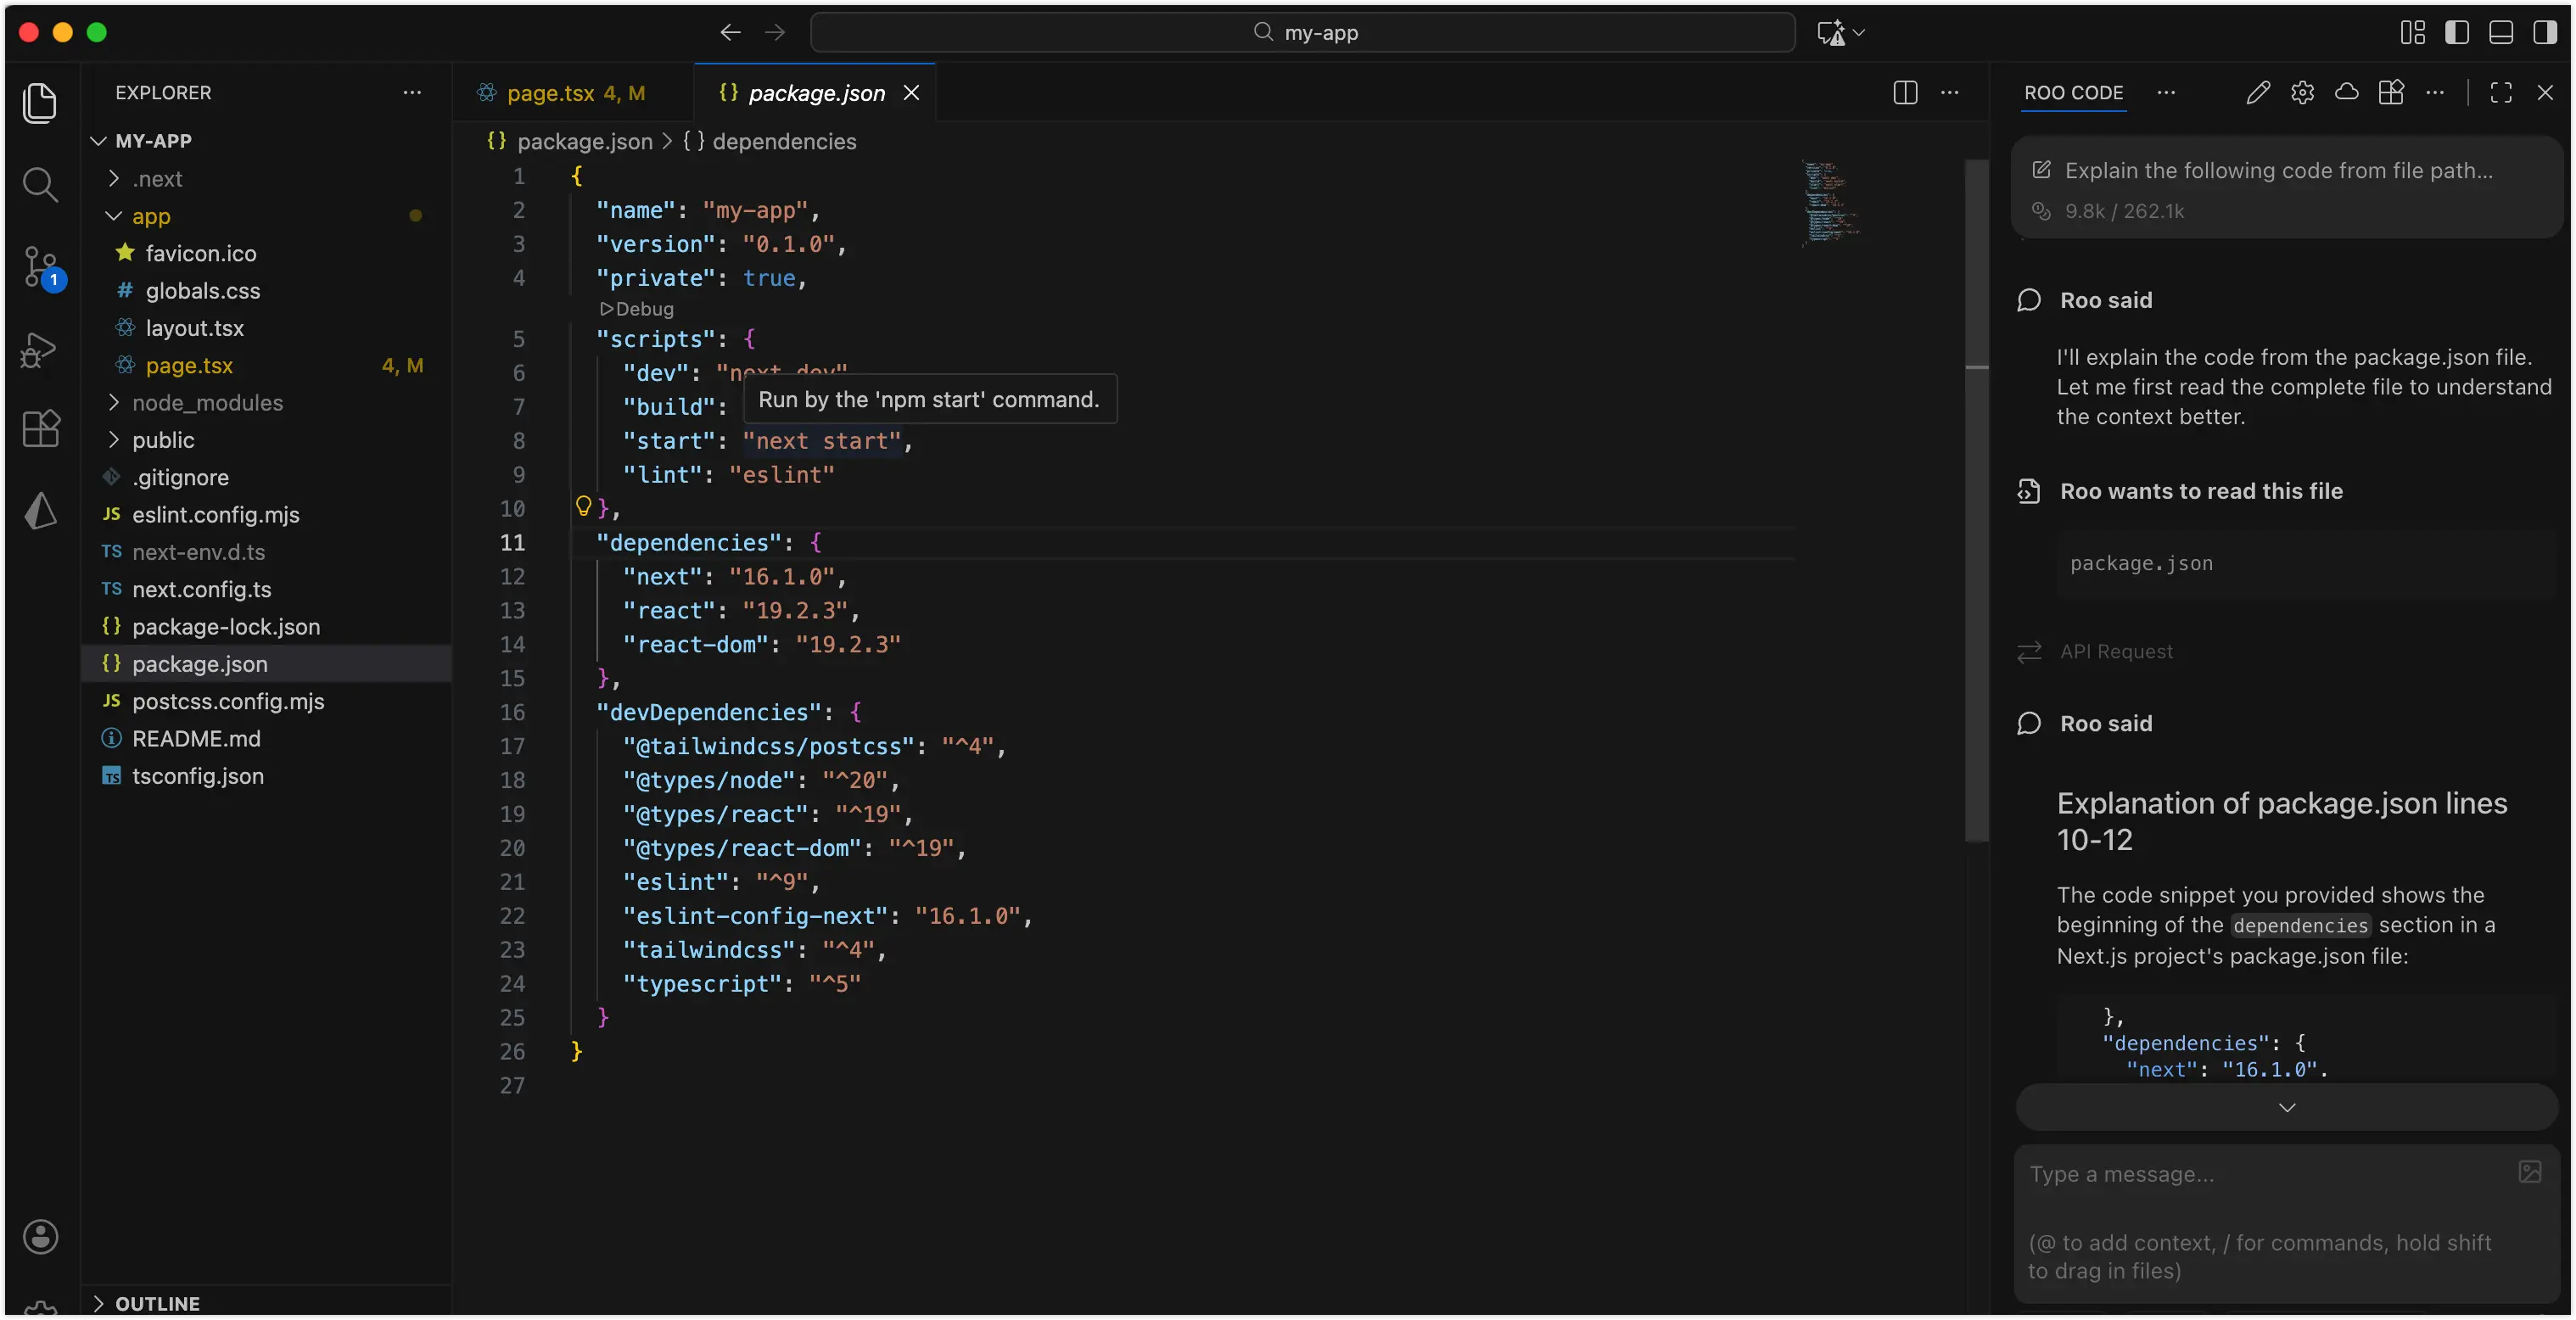Open the Extensions view icon
The image size is (2576, 1320).
[x=40, y=429]
